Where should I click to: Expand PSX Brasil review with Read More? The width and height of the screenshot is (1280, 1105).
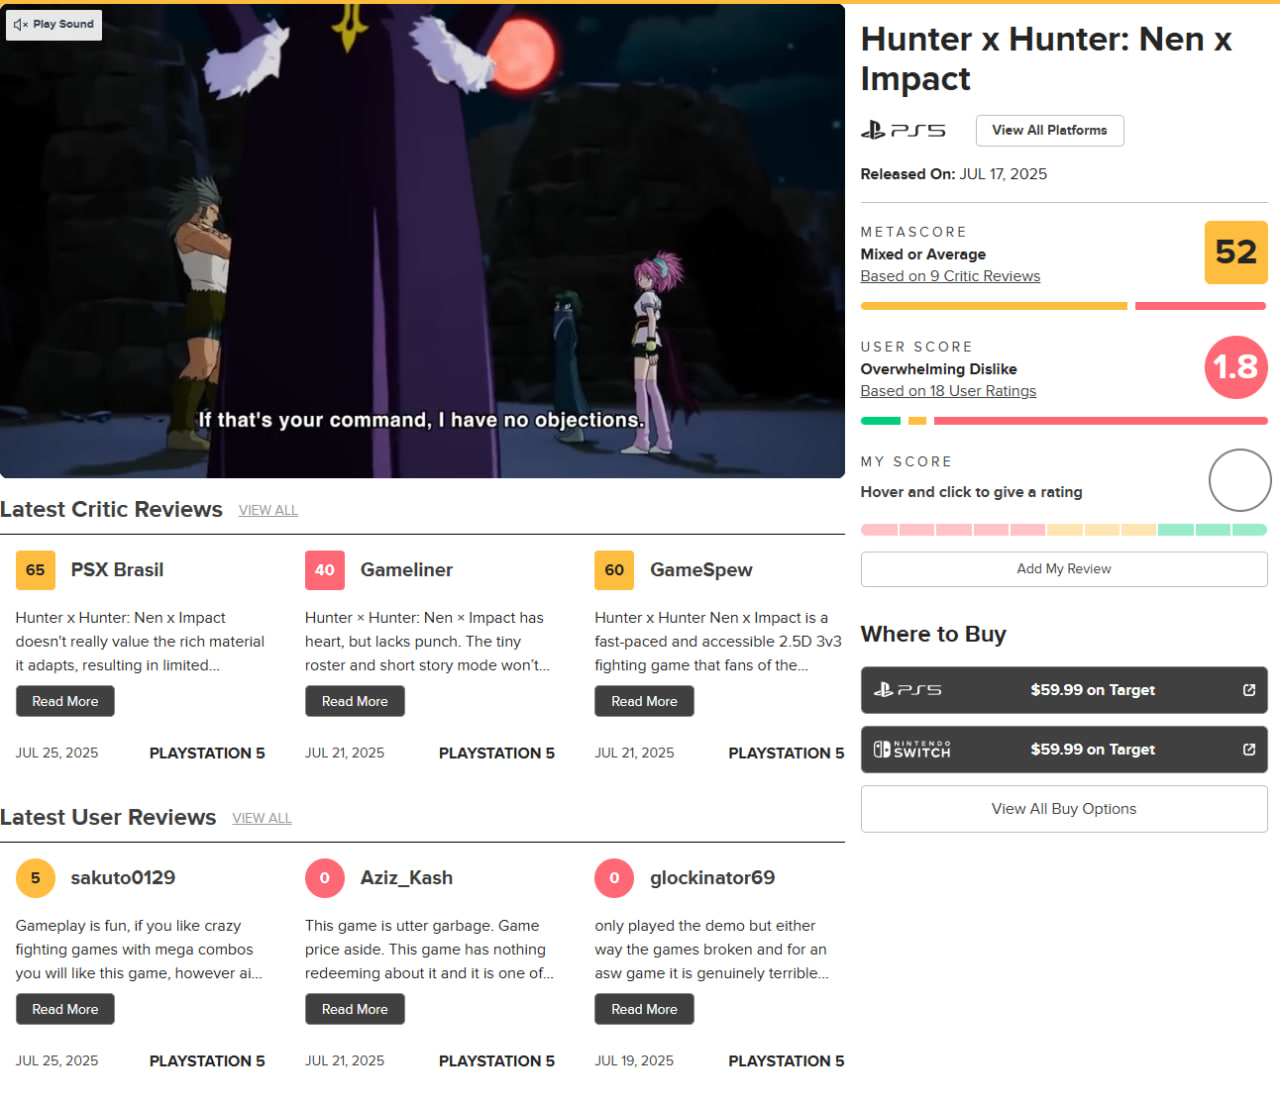click(x=65, y=701)
